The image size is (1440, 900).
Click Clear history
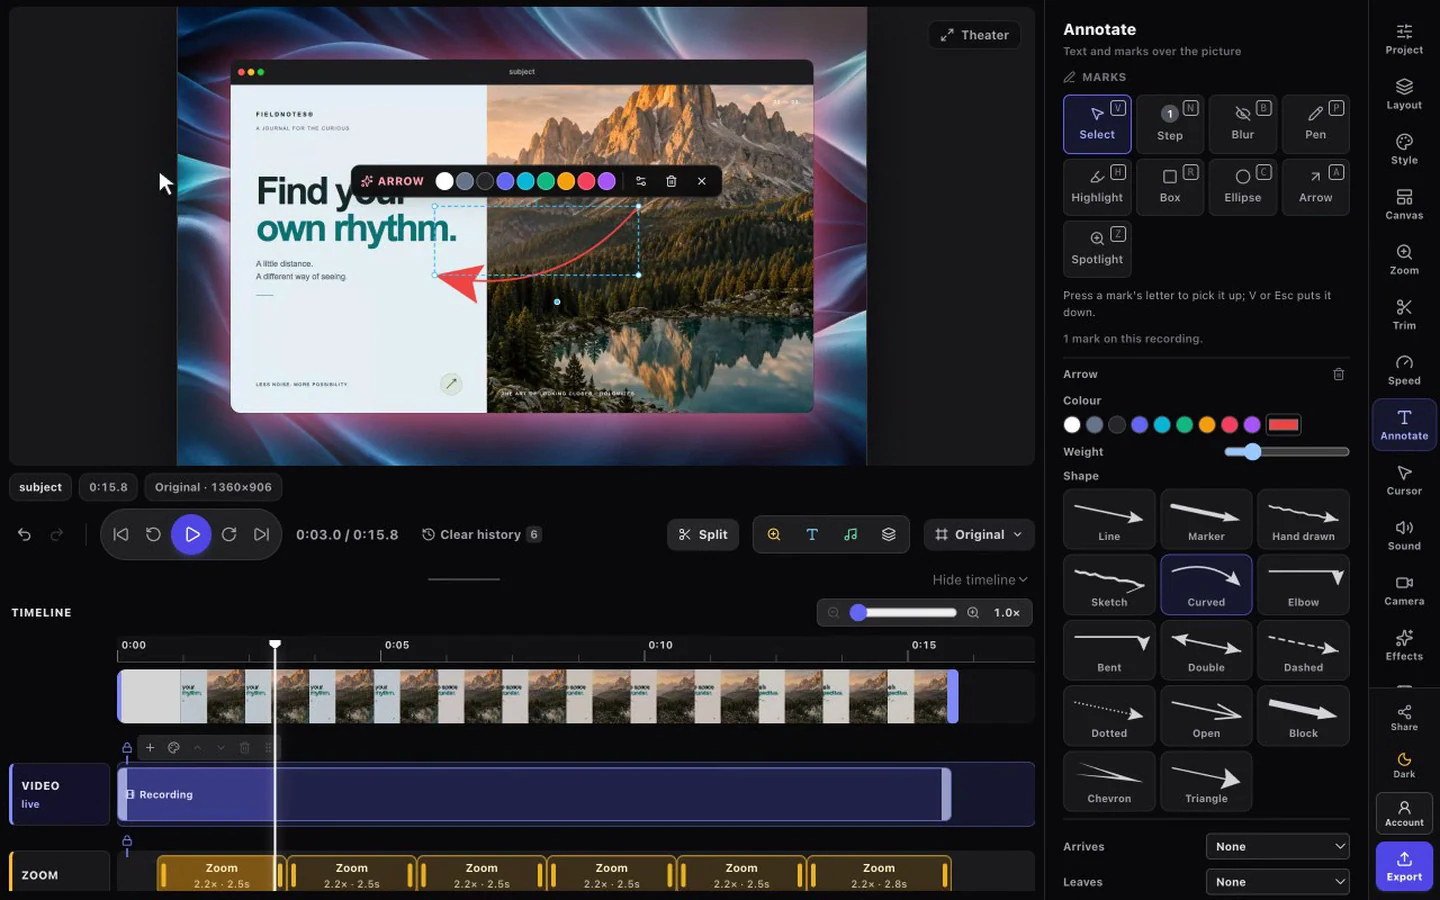481,534
